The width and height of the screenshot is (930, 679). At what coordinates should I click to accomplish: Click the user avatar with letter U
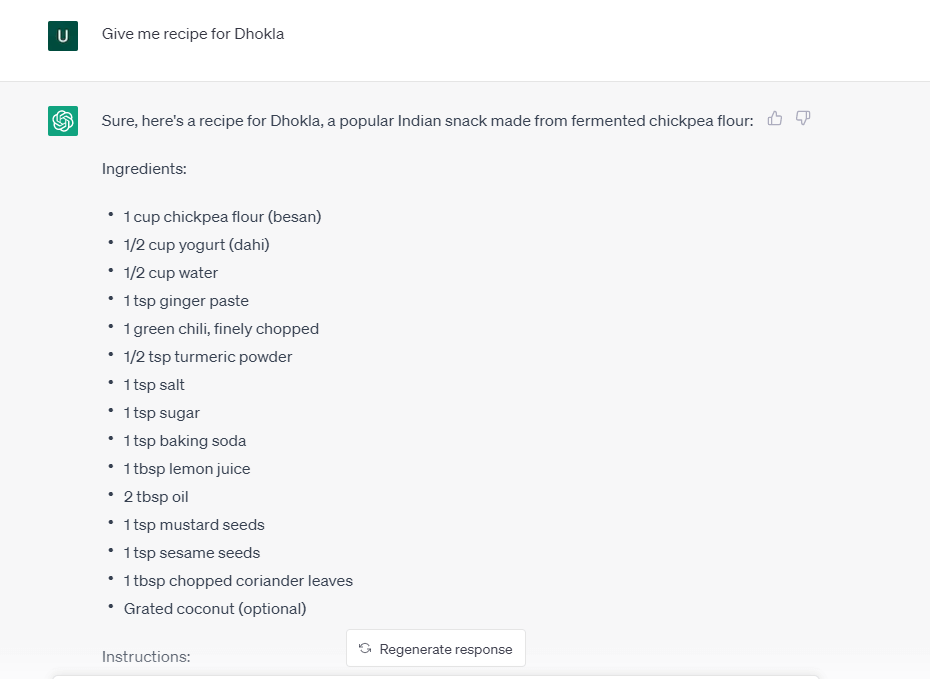pyautogui.click(x=62, y=35)
